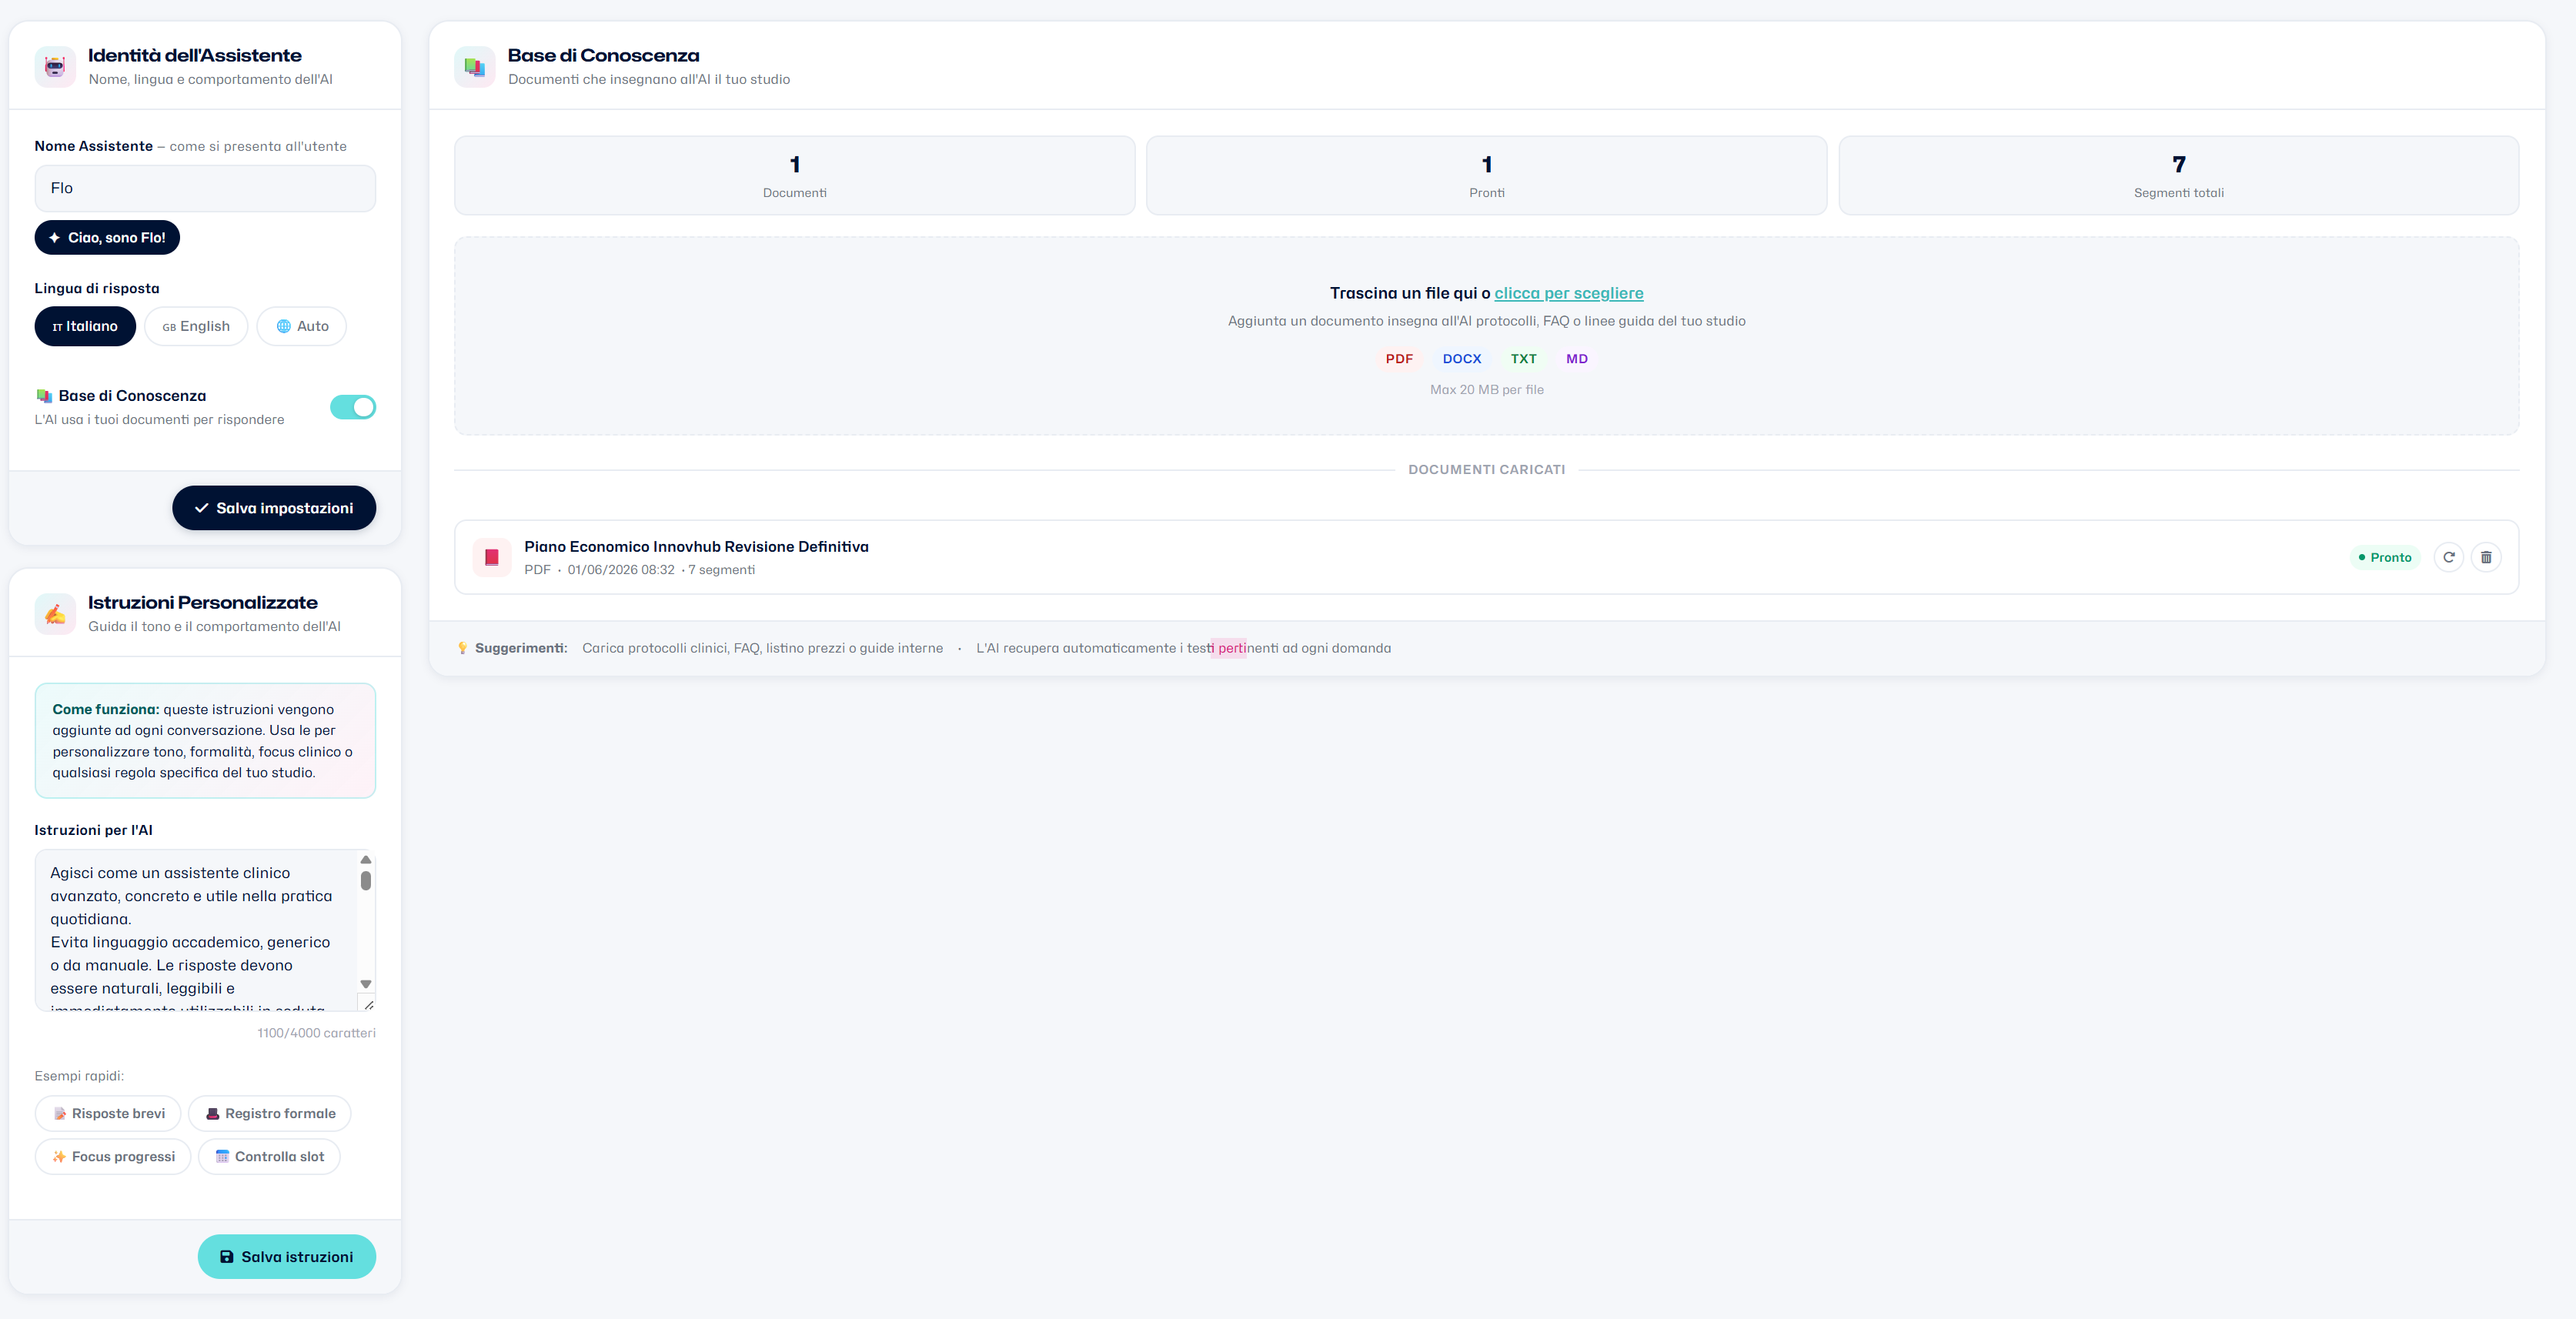Toggle the Base di Conoscenza switch
2576x1319 pixels.
(x=353, y=407)
